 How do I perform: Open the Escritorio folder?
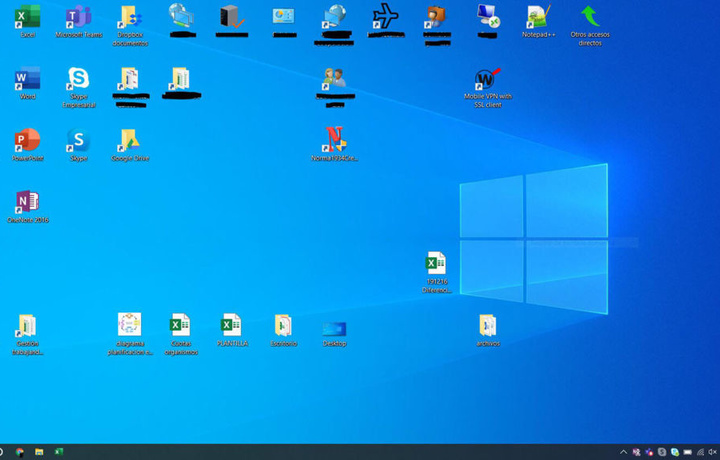pos(284,330)
